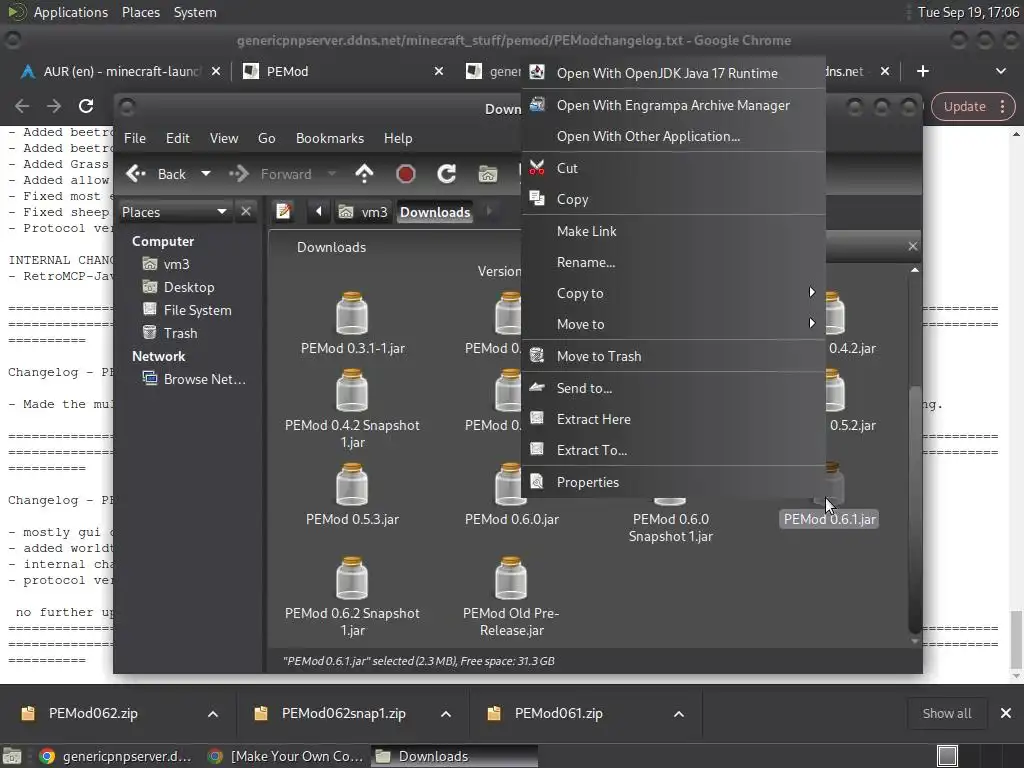The image size is (1024, 768).
Task: Click file manager vertical scrollbar
Action: click(x=915, y=509)
